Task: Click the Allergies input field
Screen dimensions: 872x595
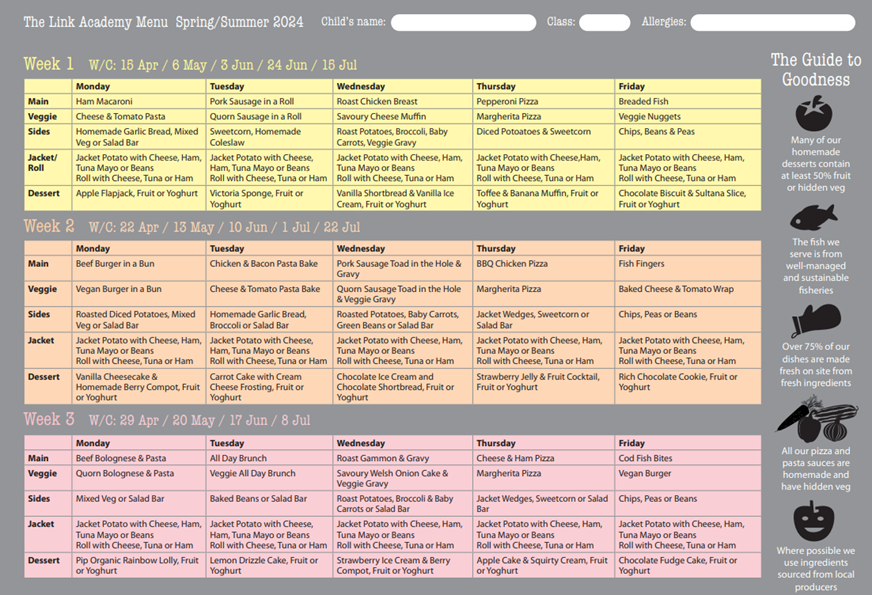Action: click(x=772, y=22)
